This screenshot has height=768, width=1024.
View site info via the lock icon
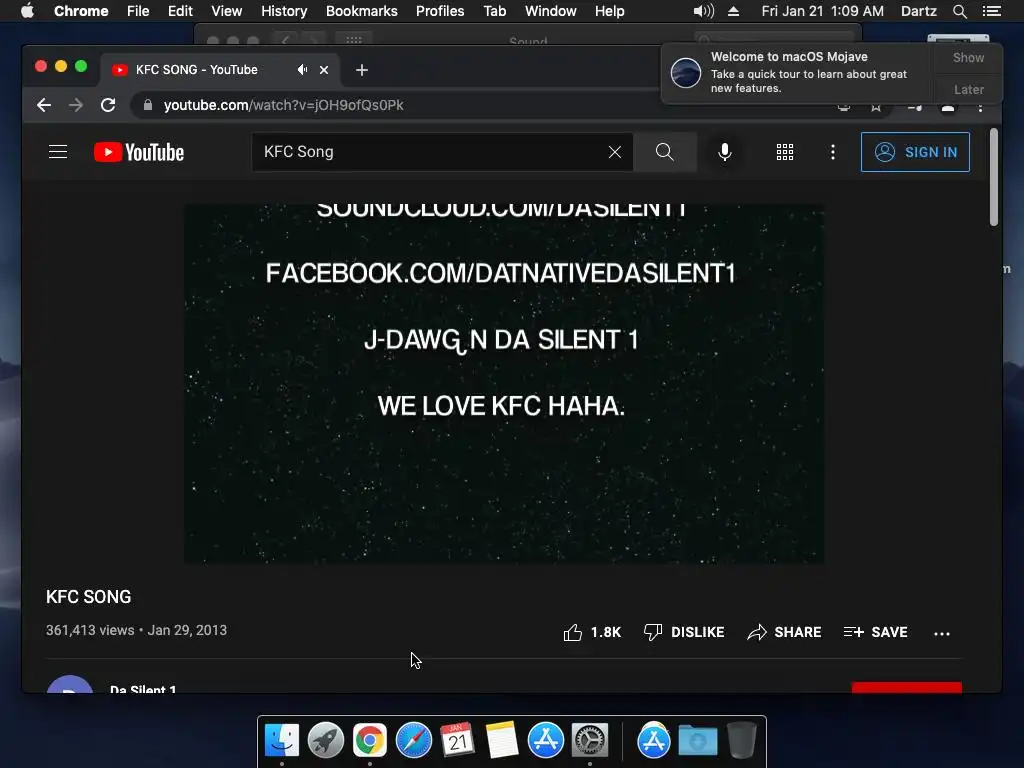tap(148, 105)
